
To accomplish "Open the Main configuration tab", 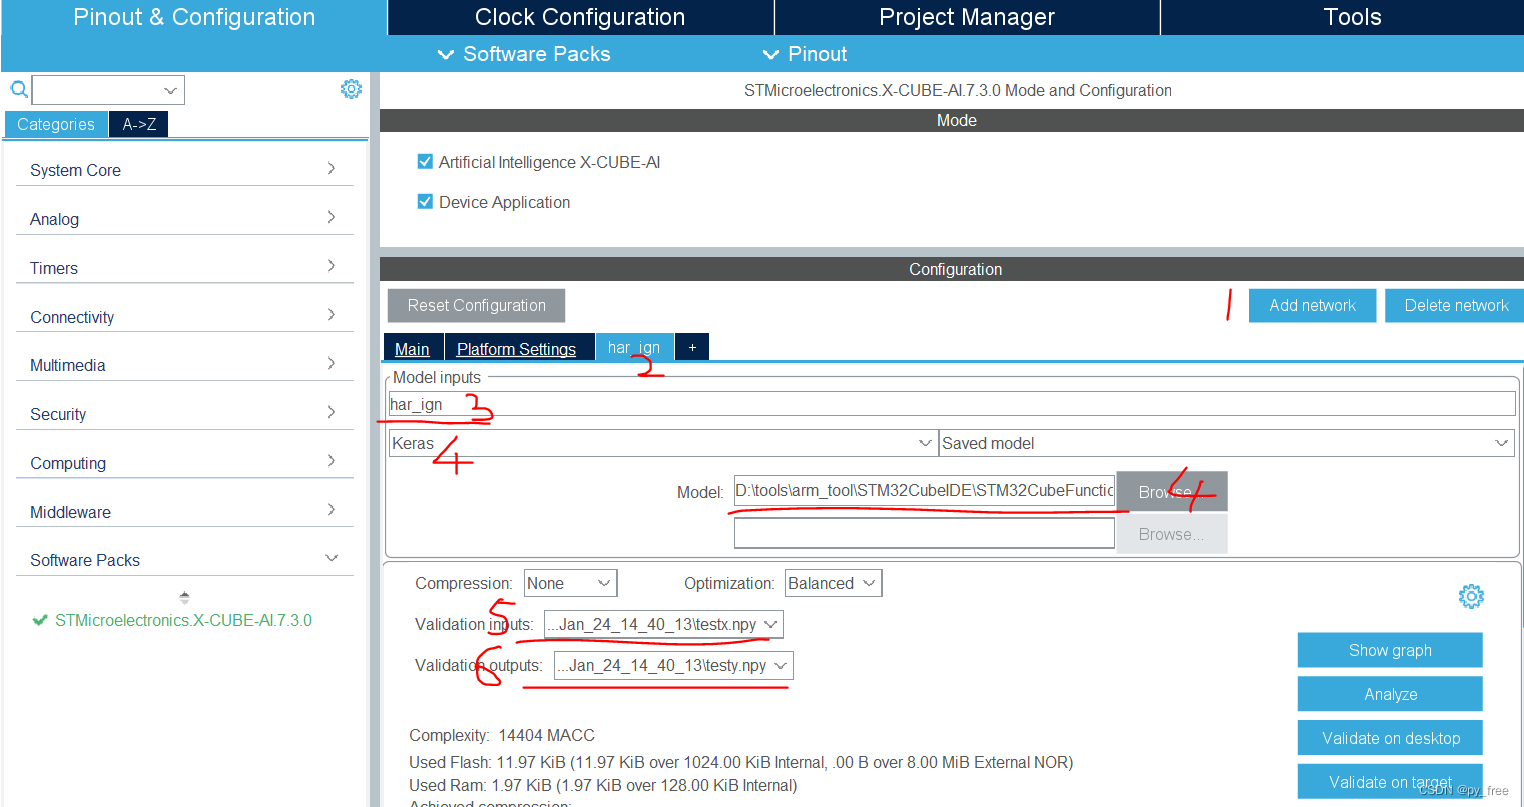I will 413,348.
